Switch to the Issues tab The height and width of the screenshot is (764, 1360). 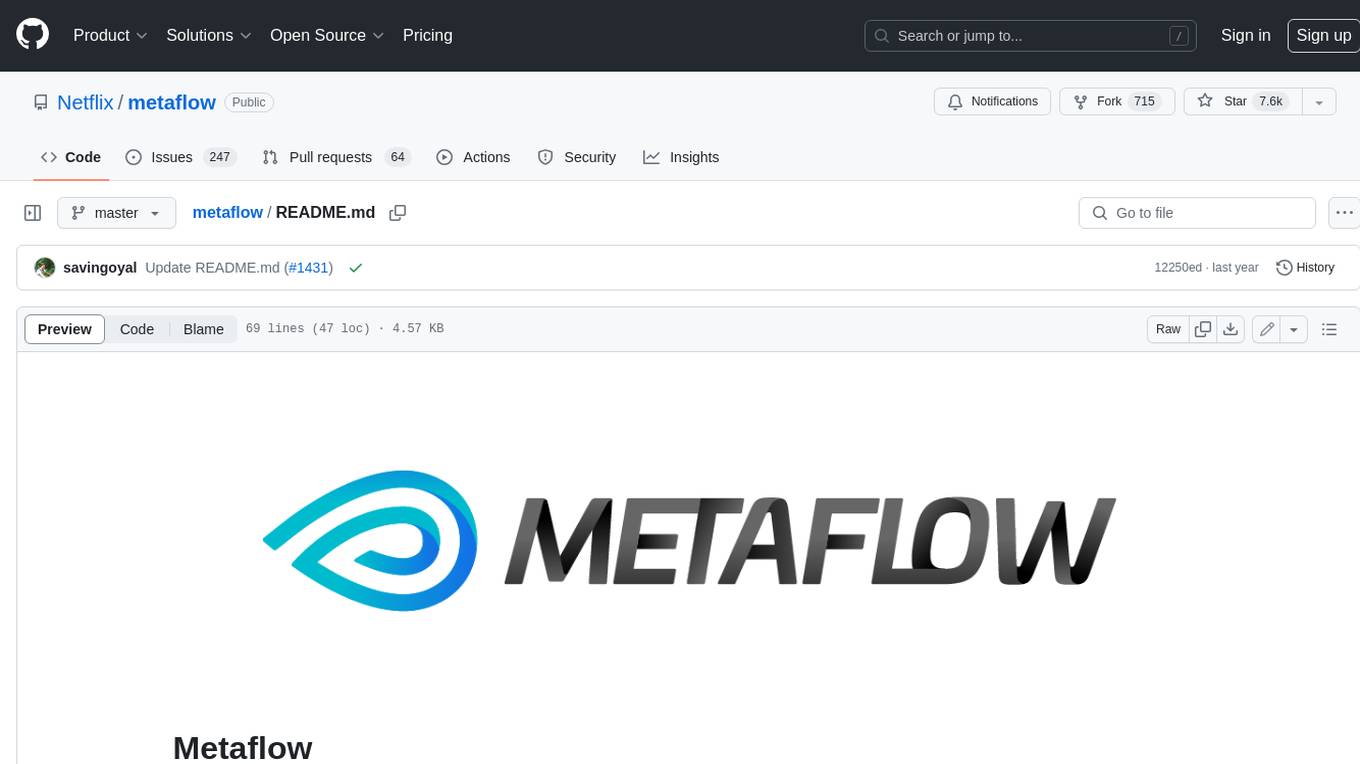[180, 157]
